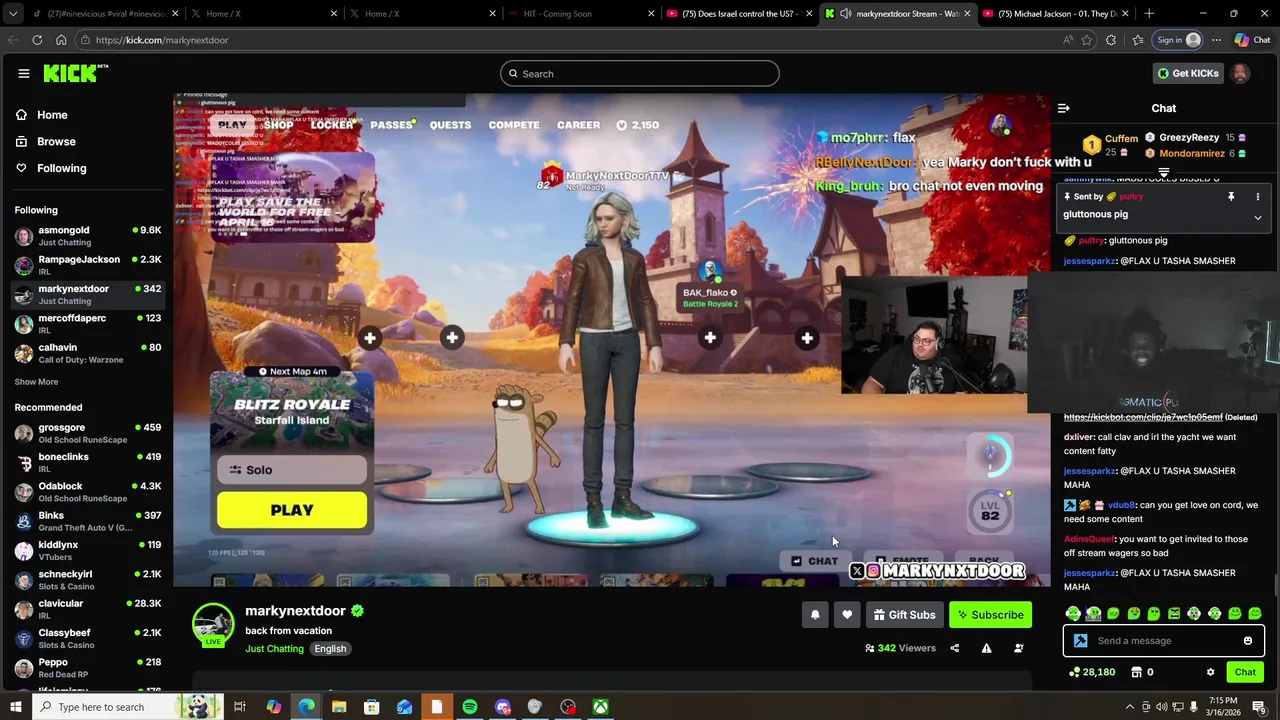The height and width of the screenshot is (720, 1280).
Task: Open a new browser tab
Action: (x=1149, y=14)
